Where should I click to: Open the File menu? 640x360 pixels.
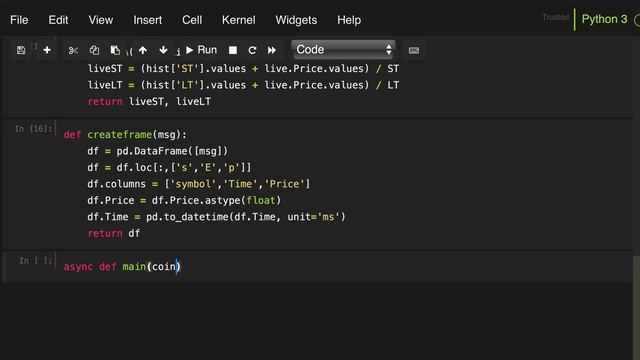coord(19,20)
